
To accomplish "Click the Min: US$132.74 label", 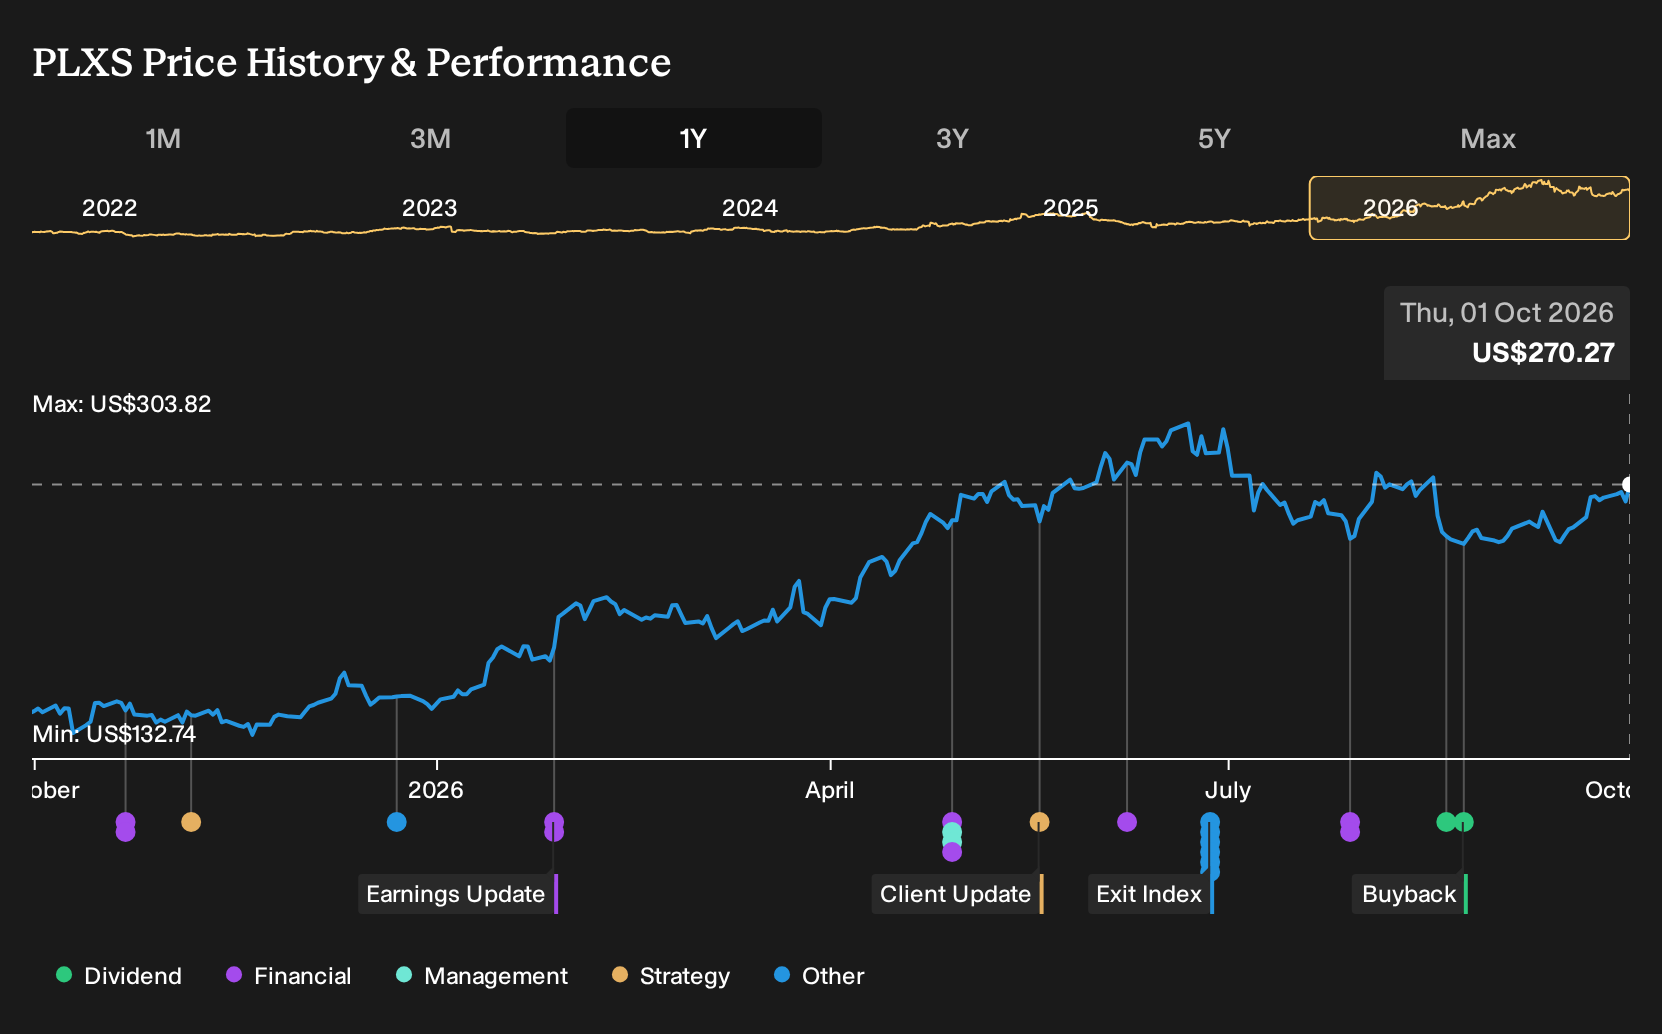I will [114, 734].
